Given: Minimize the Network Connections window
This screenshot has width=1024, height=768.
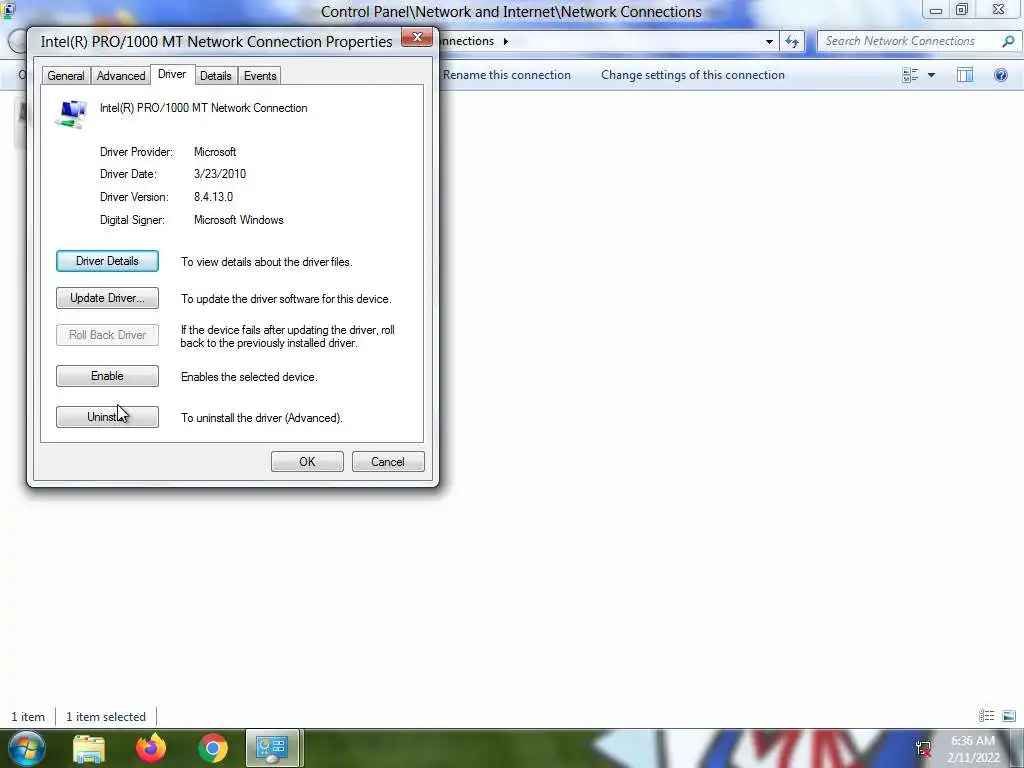Looking at the screenshot, I should coord(936,10).
